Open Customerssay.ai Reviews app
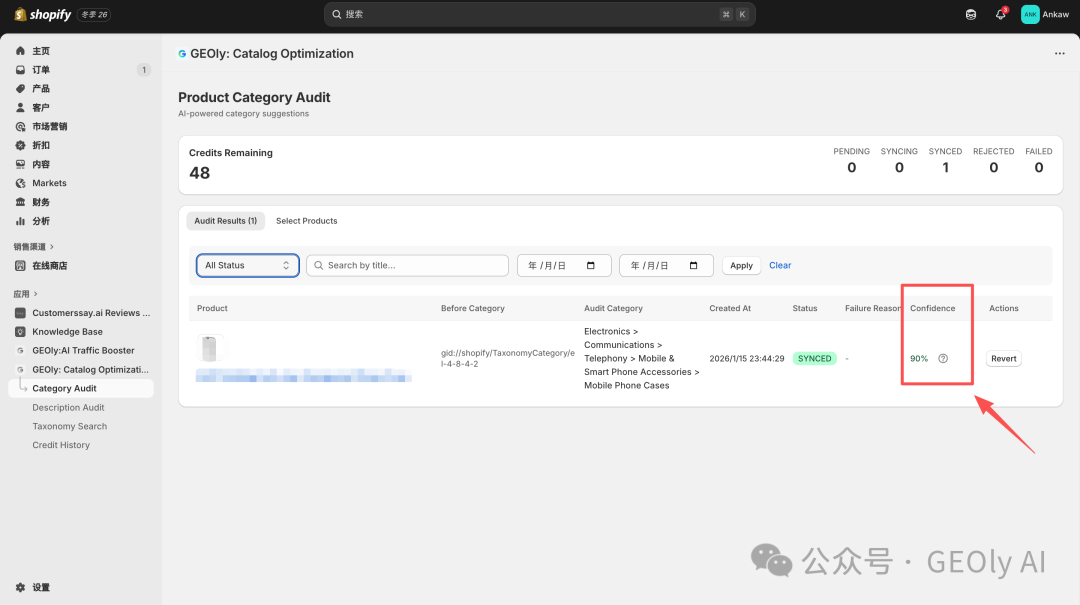The image size is (1080, 605). (91, 313)
